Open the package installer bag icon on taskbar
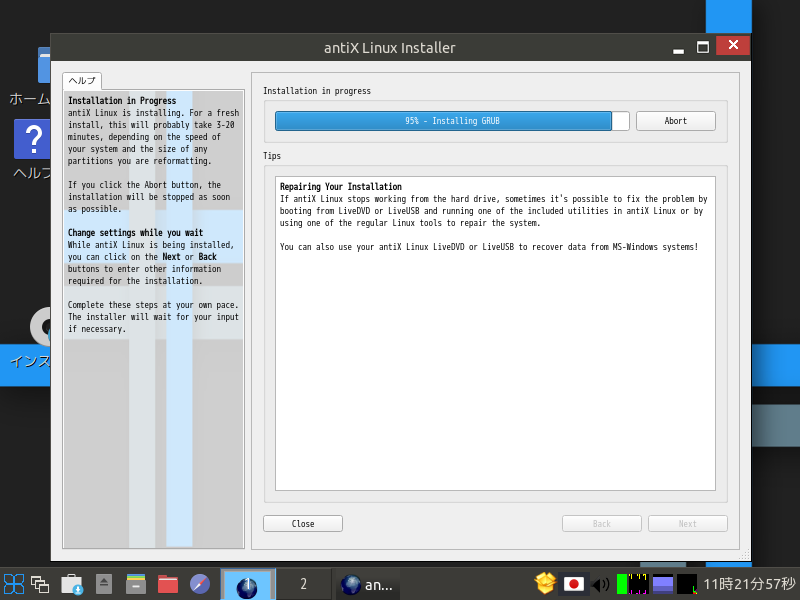This screenshot has height=600, width=800. tap(71, 584)
